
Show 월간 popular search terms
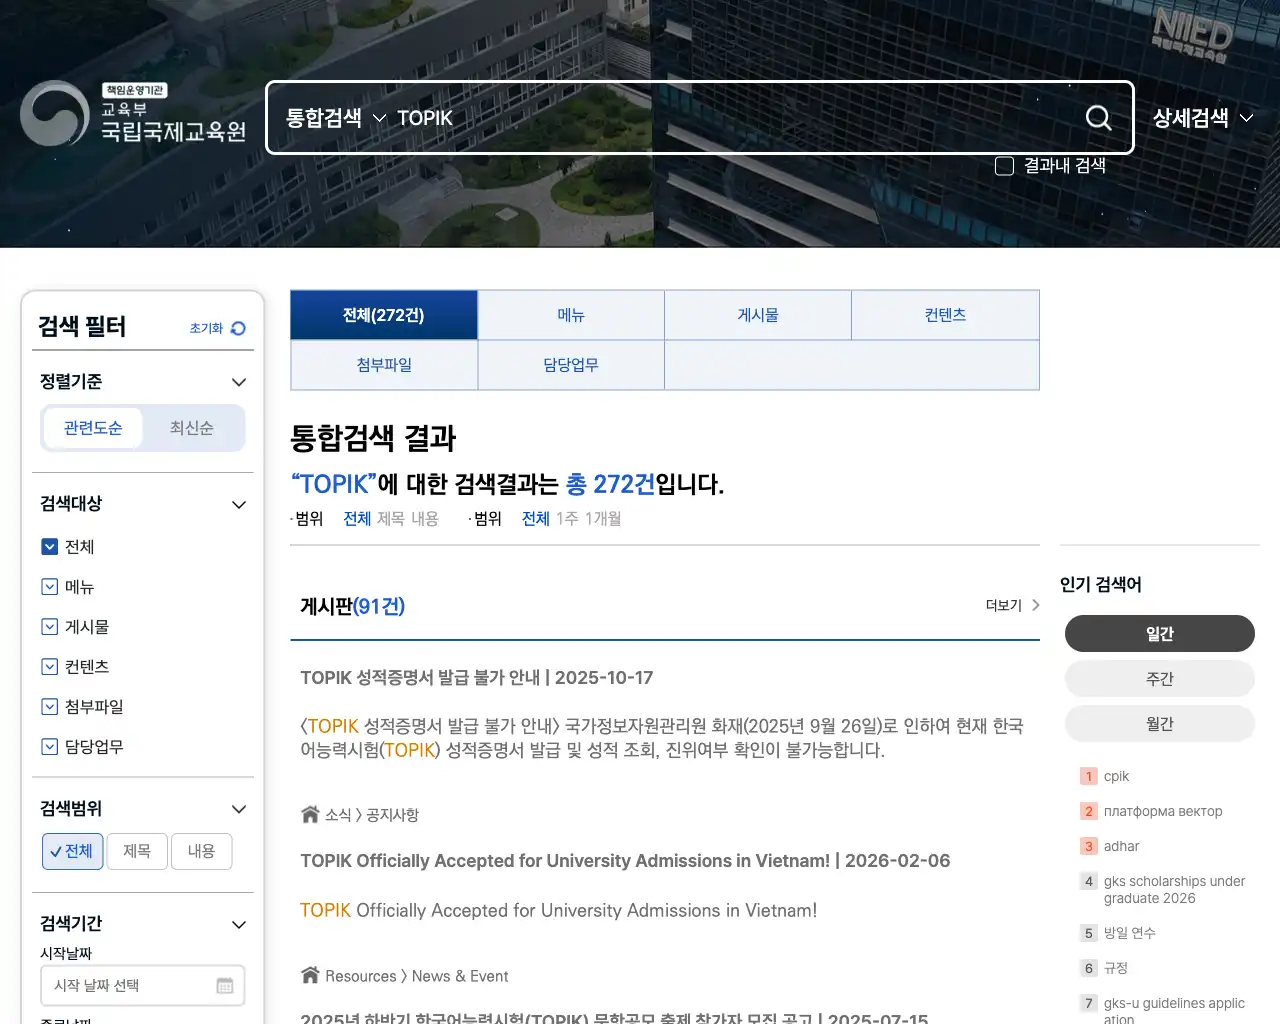click(x=1160, y=724)
